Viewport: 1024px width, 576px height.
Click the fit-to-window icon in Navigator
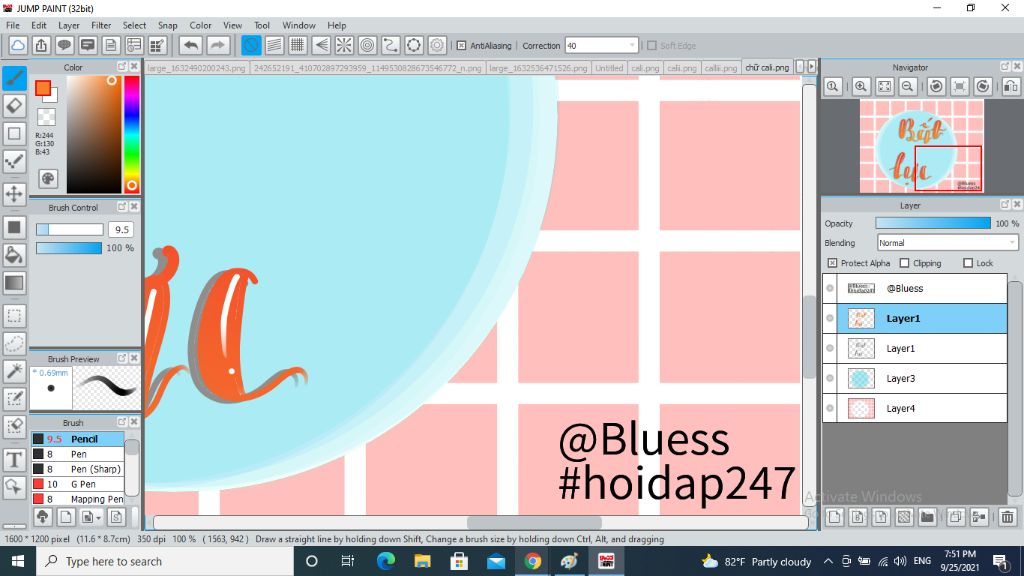(884, 86)
